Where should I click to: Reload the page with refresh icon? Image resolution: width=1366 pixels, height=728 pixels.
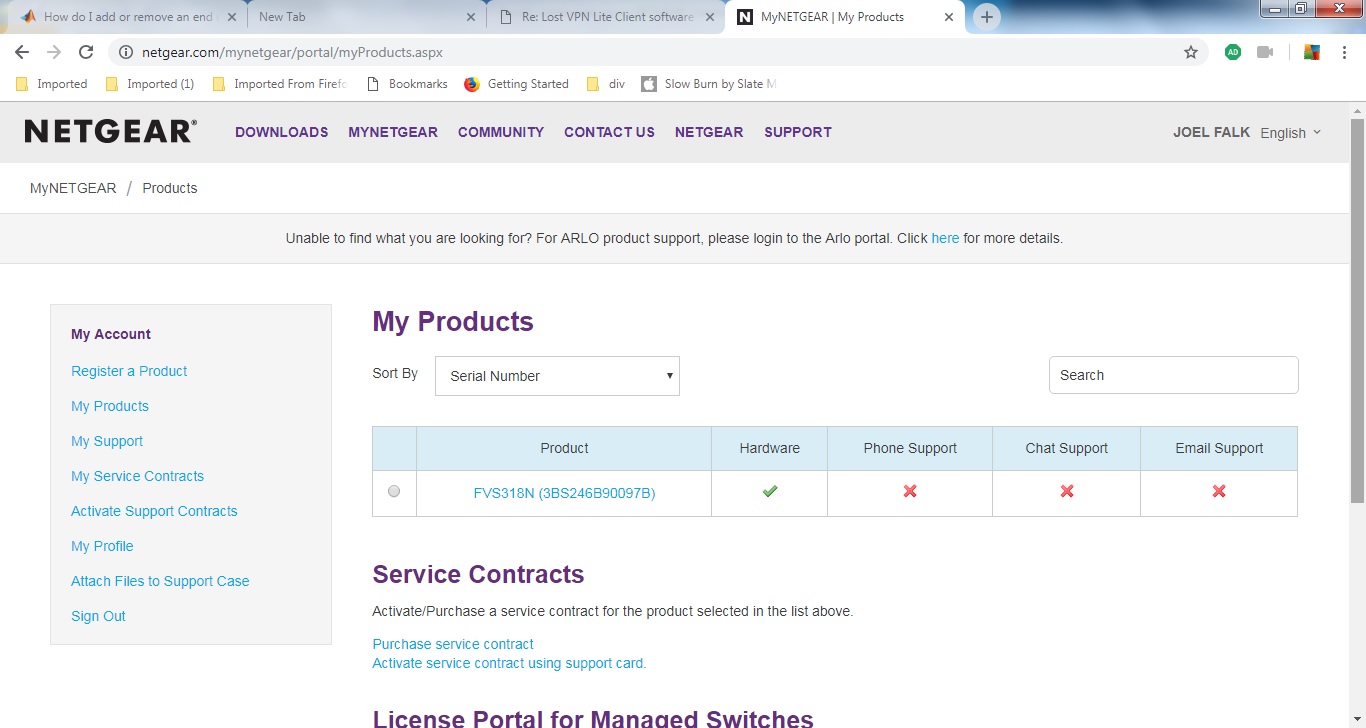(x=86, y=52)
